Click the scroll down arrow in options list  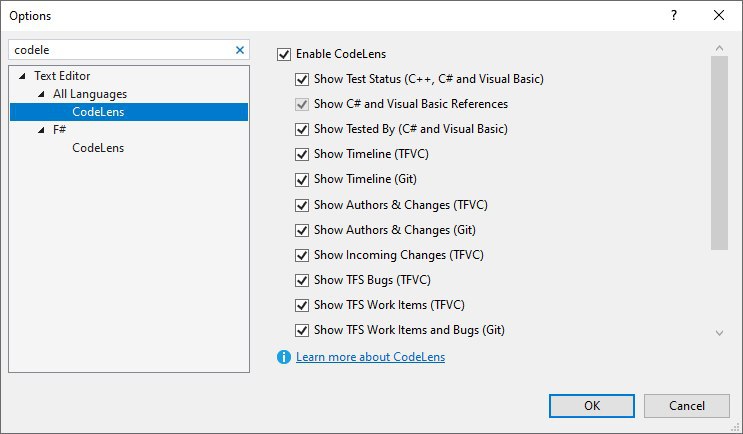[719, 333]
